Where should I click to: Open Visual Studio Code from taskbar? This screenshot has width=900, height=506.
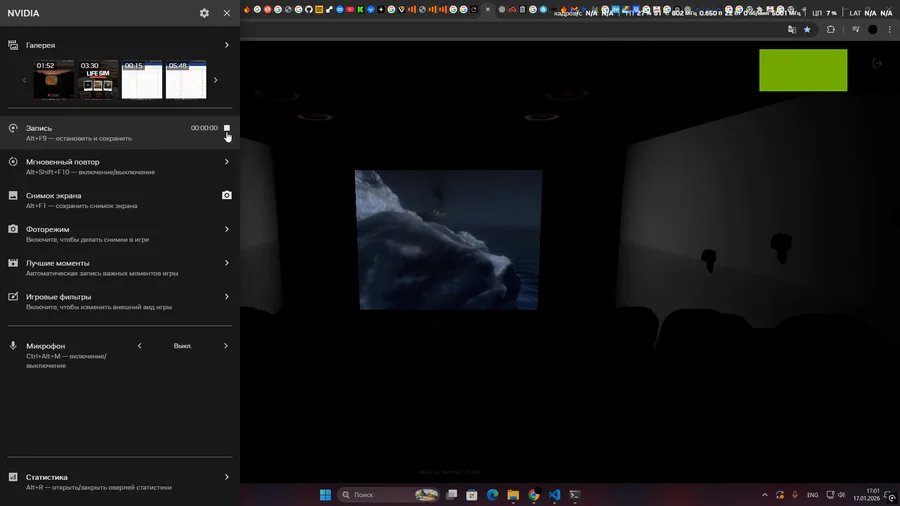[x=554, y=495]
